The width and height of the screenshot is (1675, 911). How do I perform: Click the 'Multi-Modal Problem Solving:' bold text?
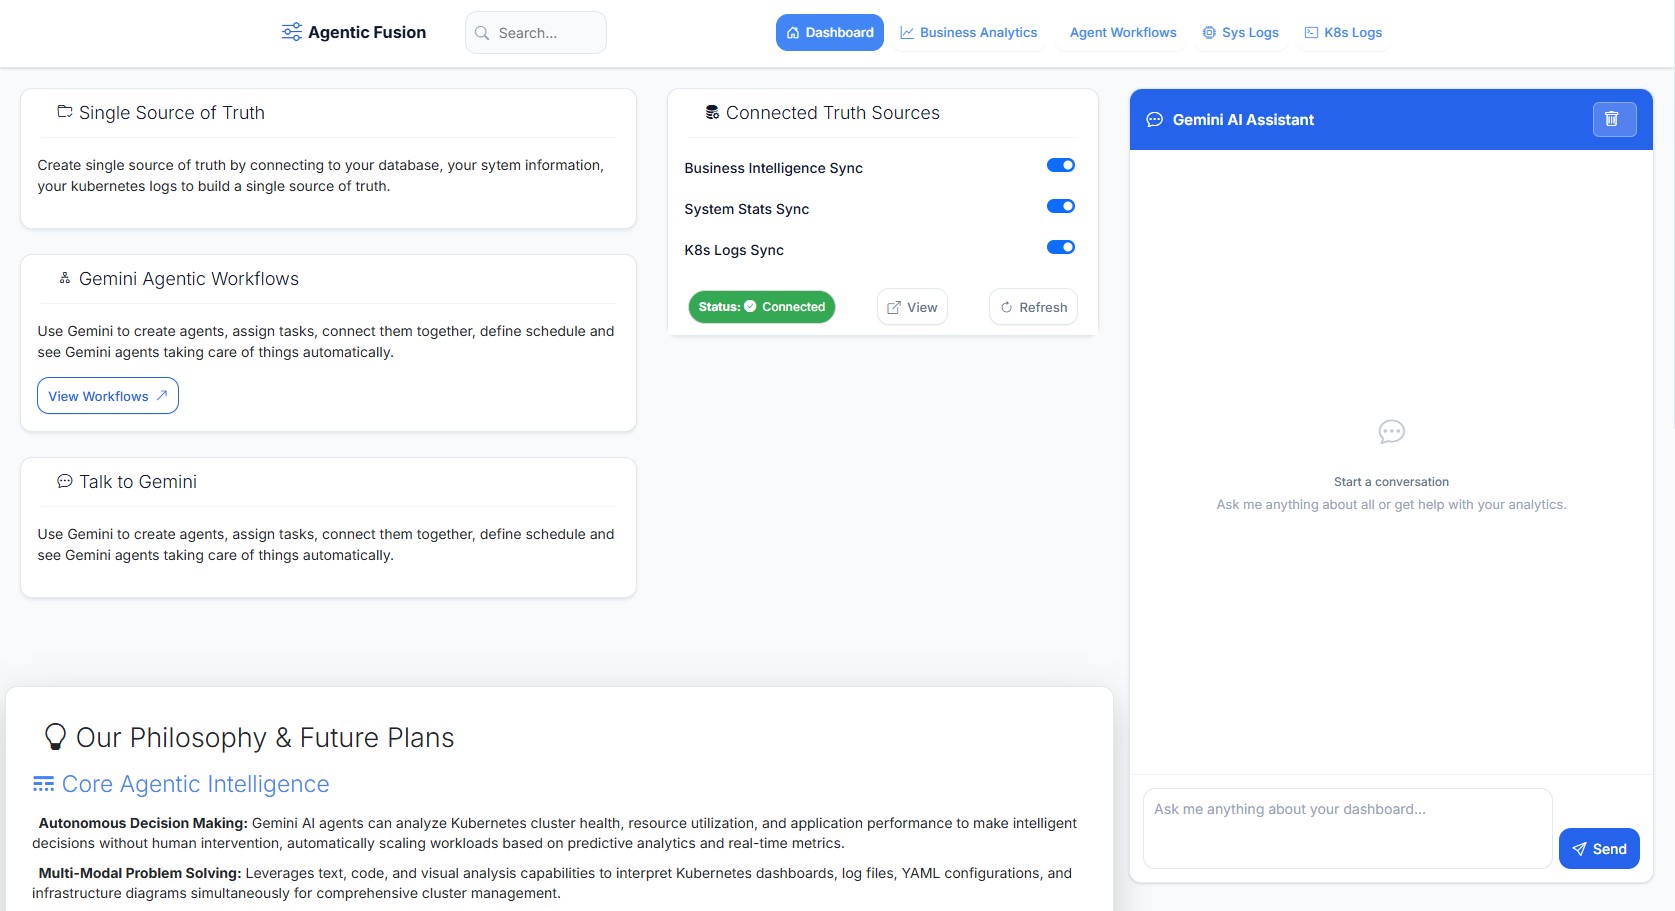[140, 873]
